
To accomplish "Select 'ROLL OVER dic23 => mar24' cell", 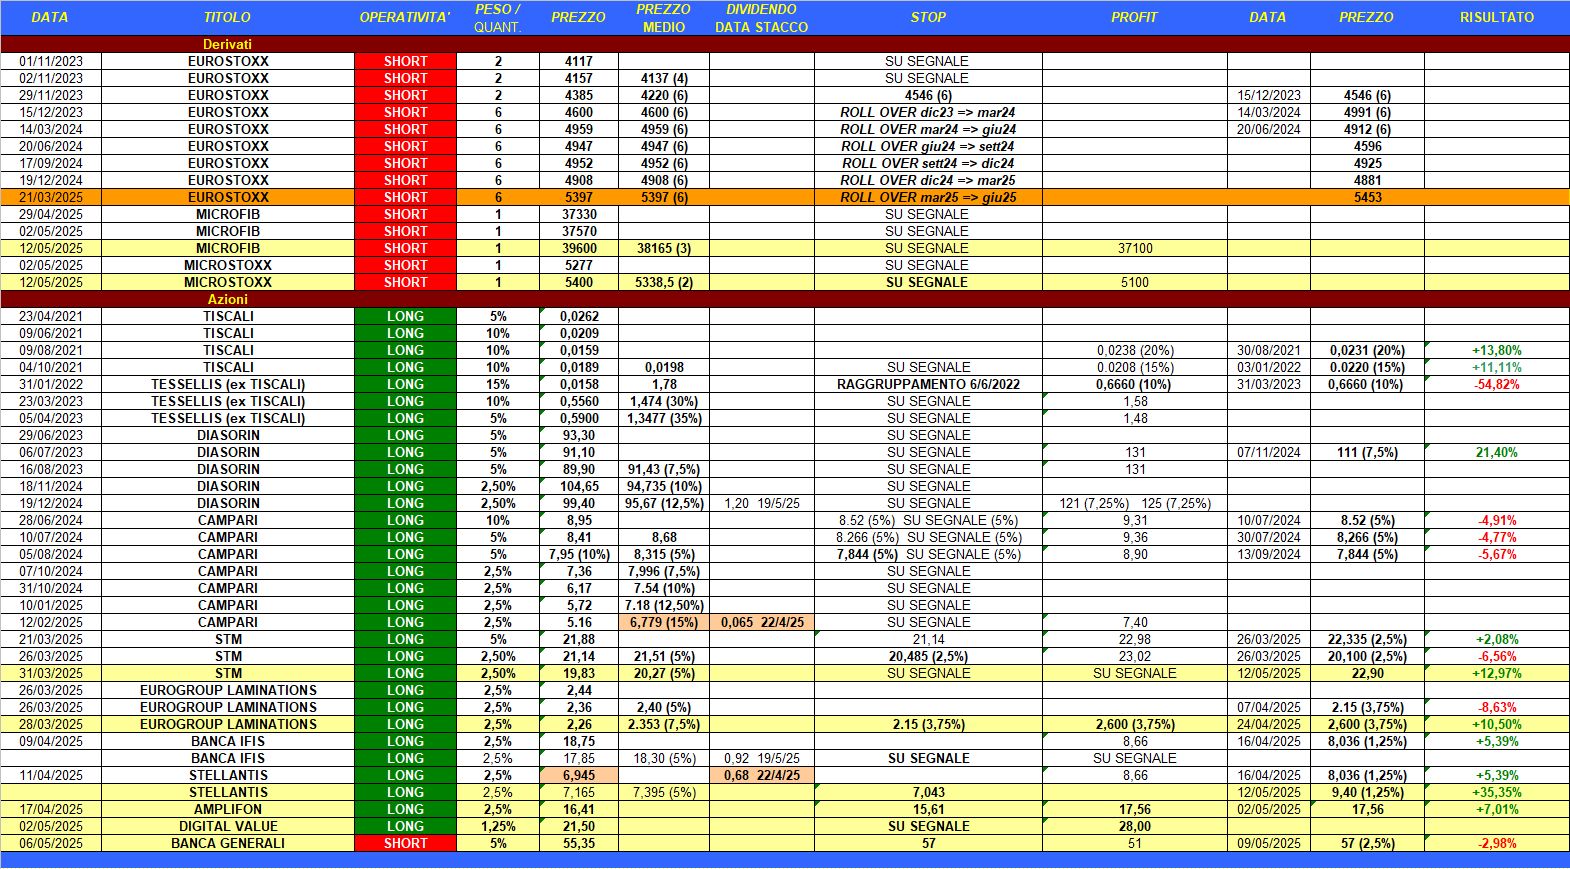I will (928, 112).
